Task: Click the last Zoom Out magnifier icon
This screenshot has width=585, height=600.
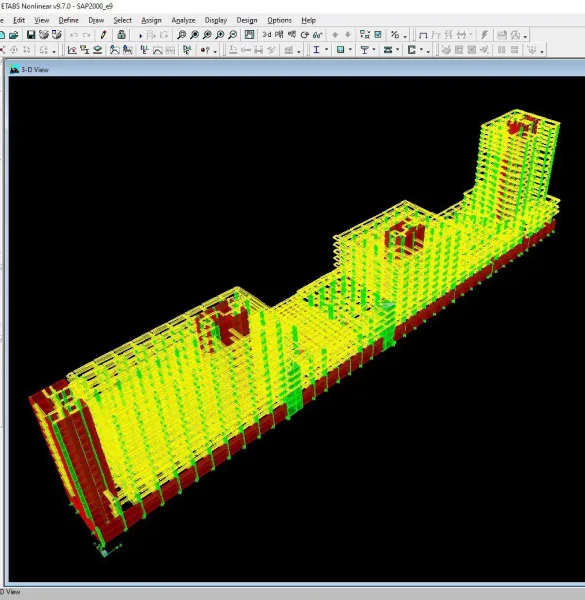Action: [x=232, y=35]
